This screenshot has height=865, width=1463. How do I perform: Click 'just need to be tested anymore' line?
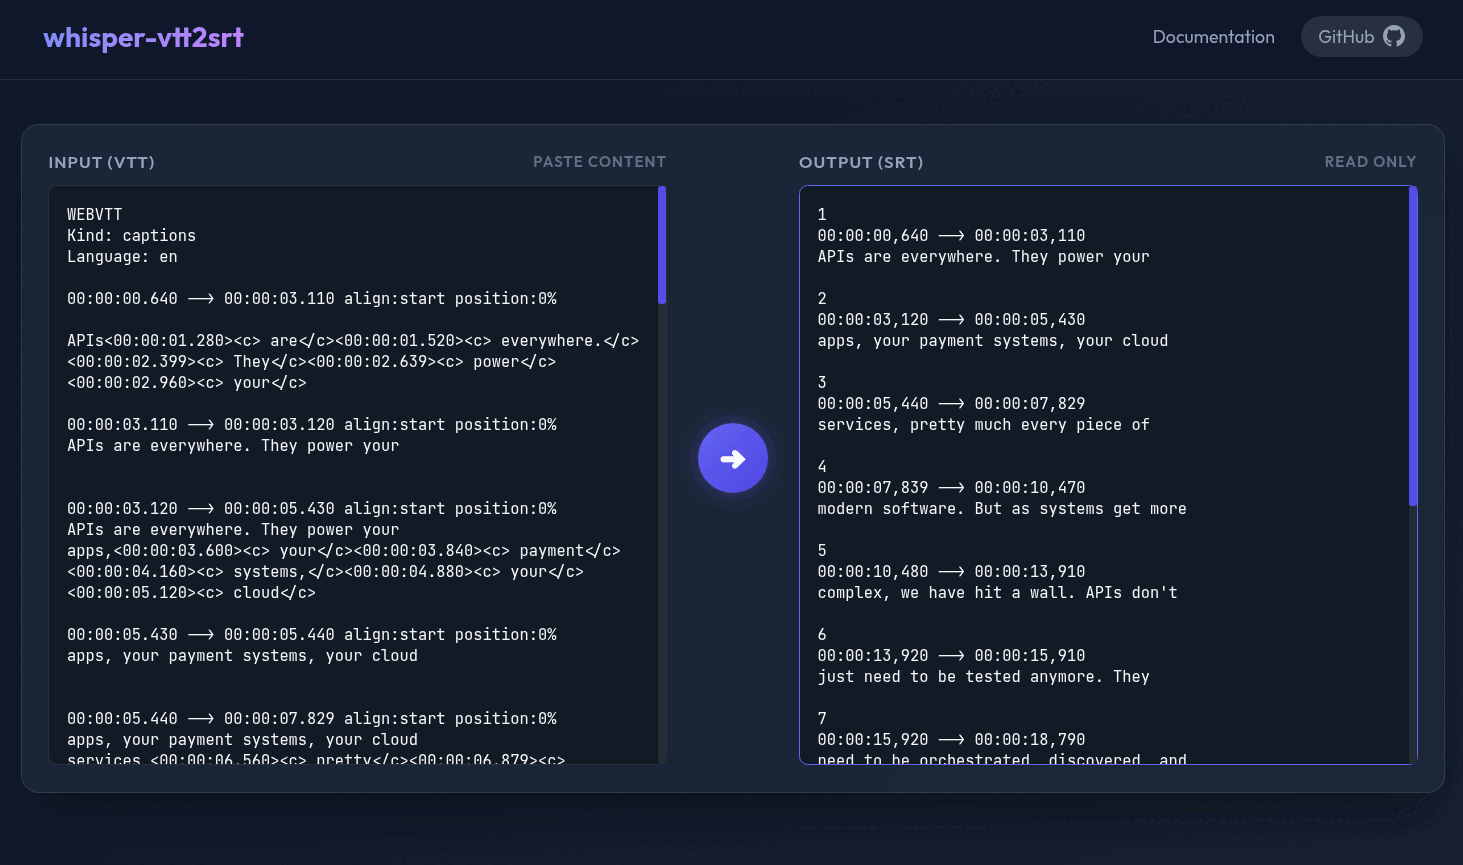click(983, 677)
